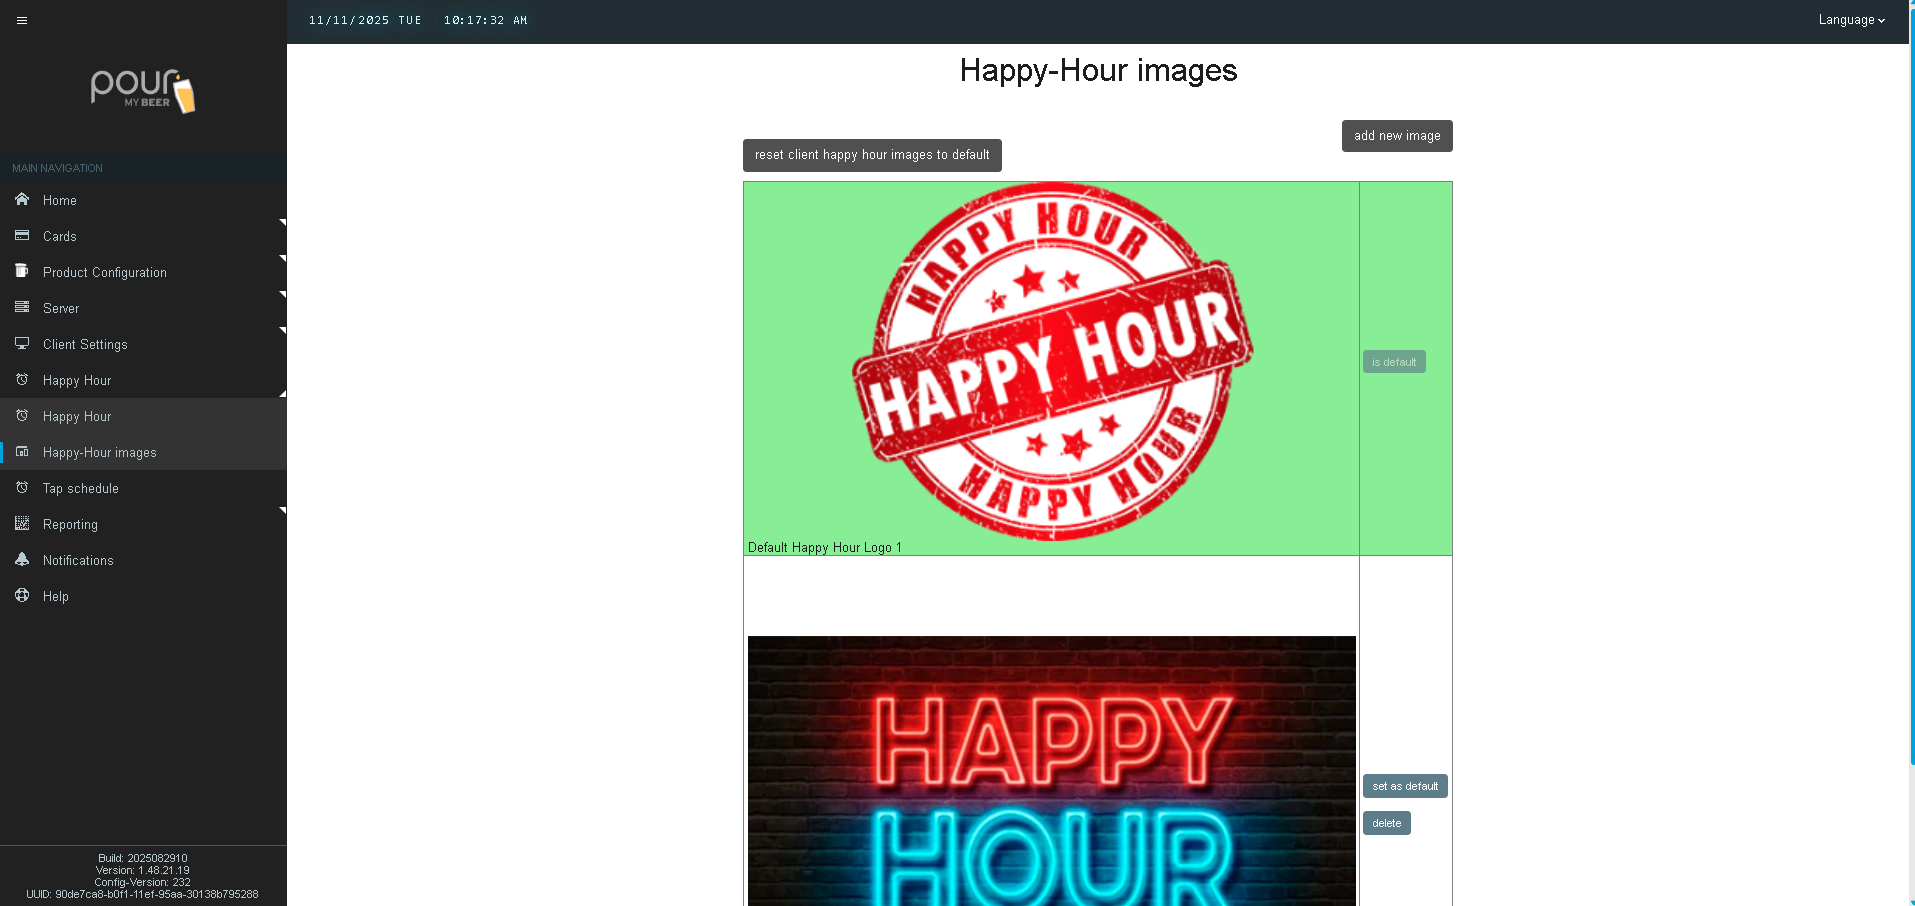
Task: Expand the Cards submenu arrow
Action: point(282,223)
